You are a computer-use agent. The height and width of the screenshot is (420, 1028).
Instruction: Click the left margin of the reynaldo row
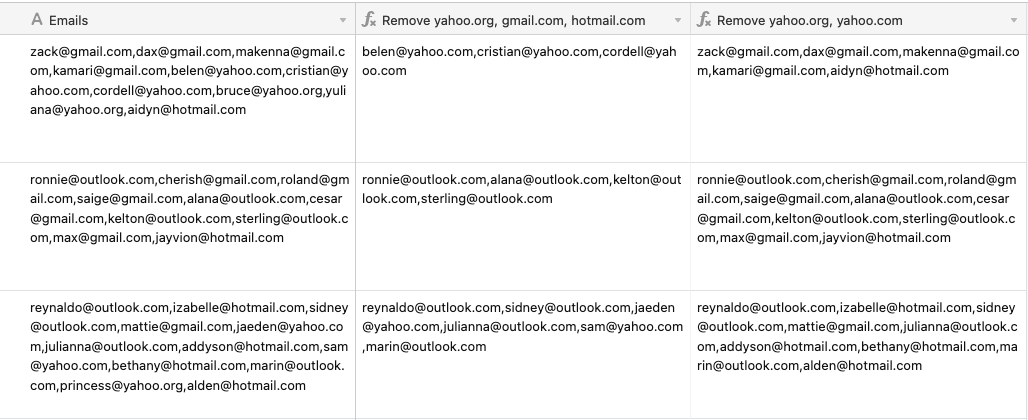tap(13, 354)
